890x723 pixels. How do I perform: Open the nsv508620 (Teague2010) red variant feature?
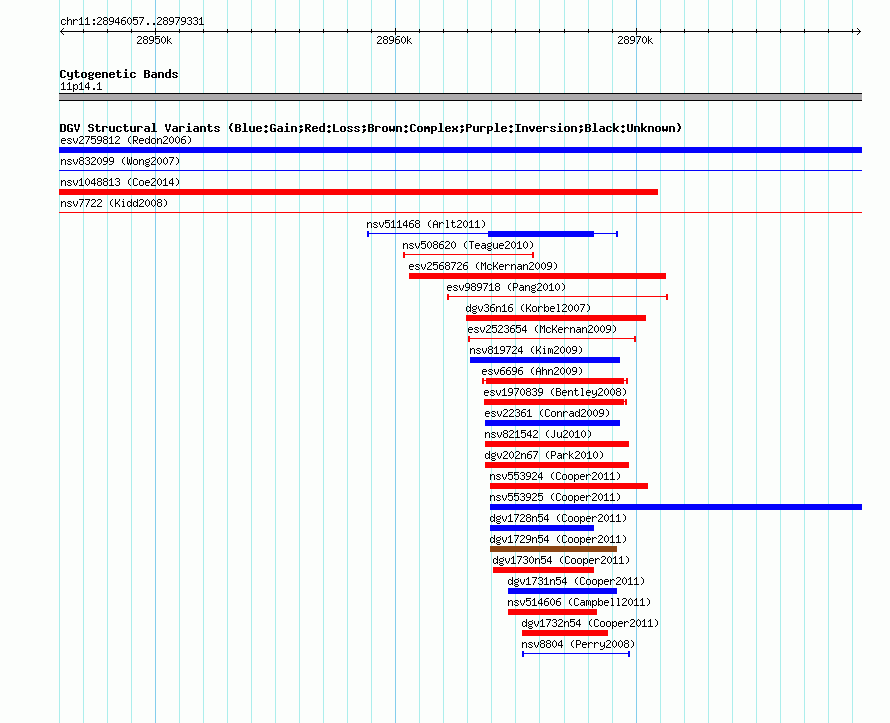[x=468, y=255]
